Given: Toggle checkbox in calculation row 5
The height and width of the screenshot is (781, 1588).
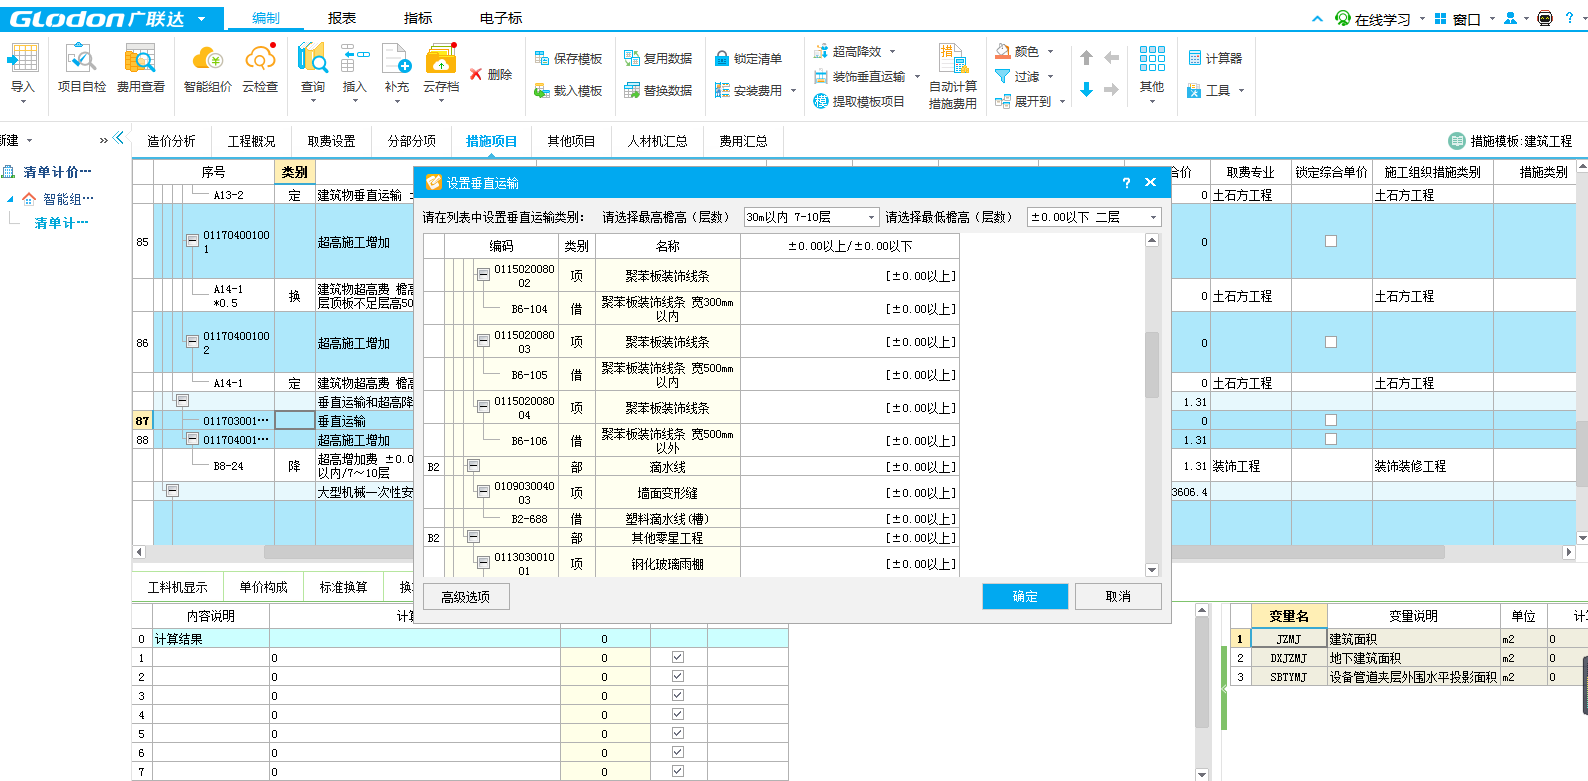Looking at the screenshot, I should [x=678, y=733].
